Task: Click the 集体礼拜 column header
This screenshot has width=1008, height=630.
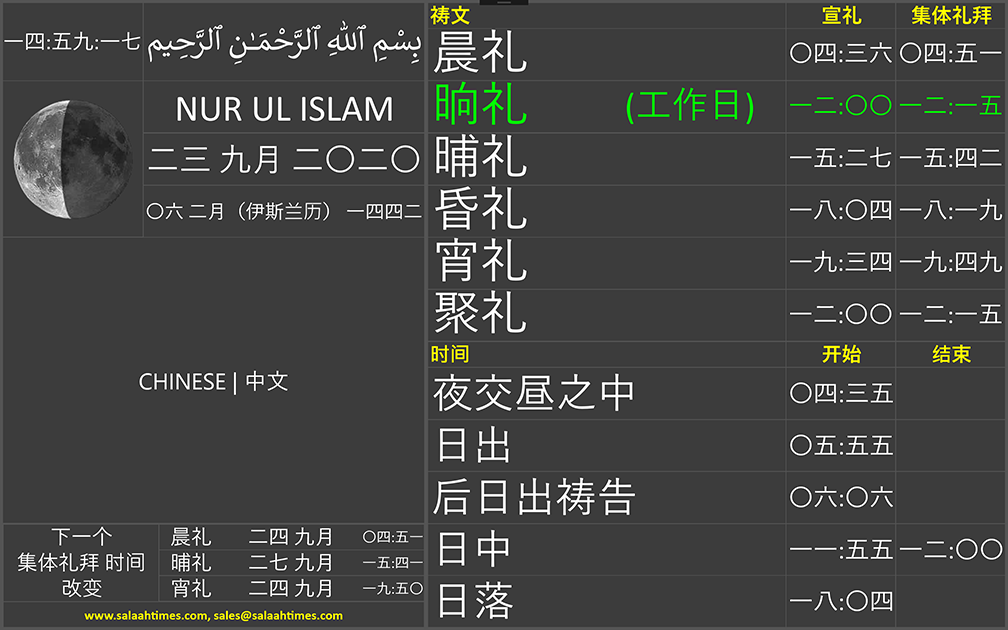Action: coord(950,15)
